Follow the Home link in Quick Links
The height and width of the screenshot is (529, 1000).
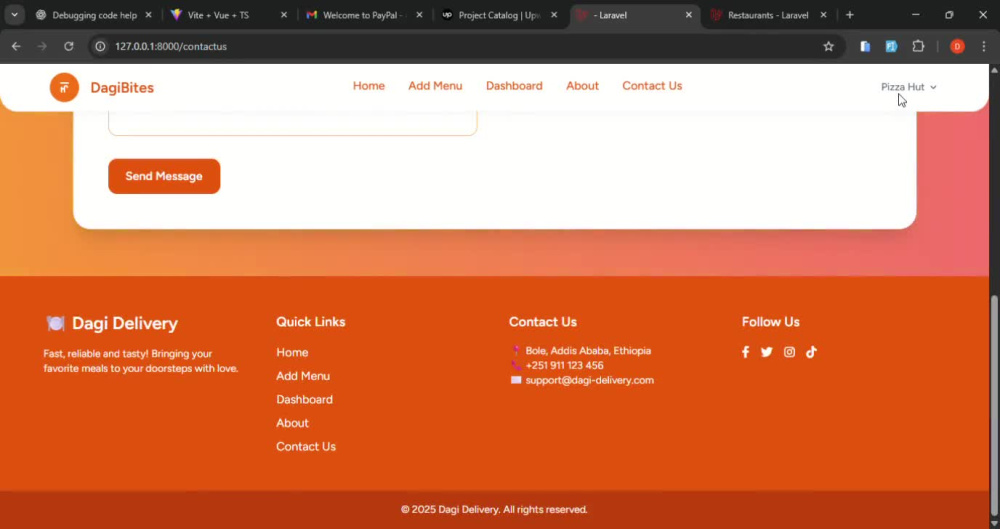coord(292,352)
